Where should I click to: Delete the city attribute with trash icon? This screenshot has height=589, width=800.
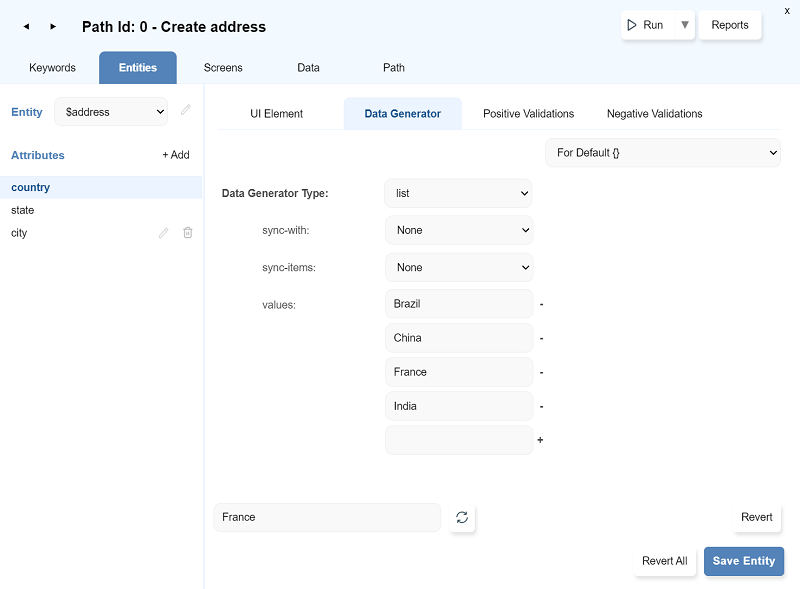[187, 233]
